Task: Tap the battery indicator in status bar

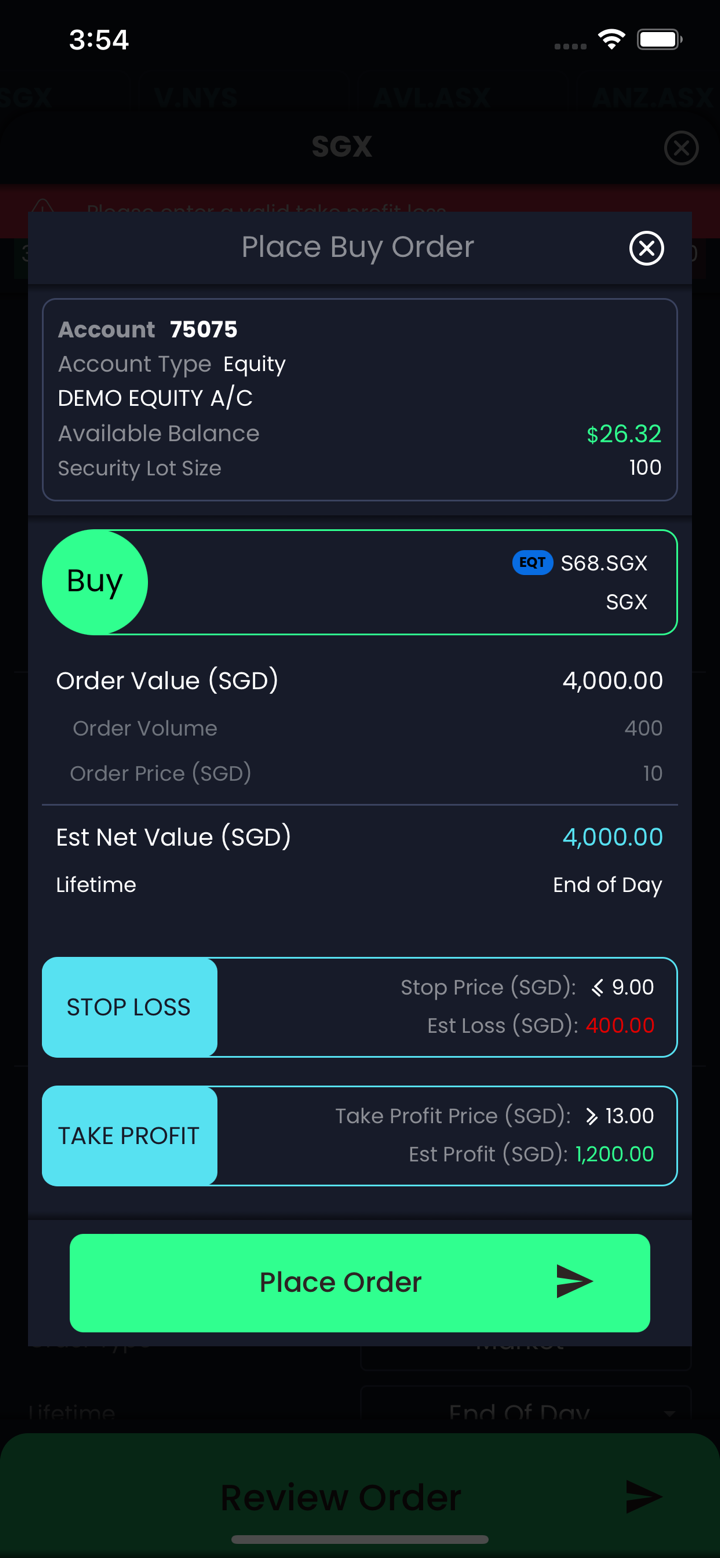Action: 659,40
